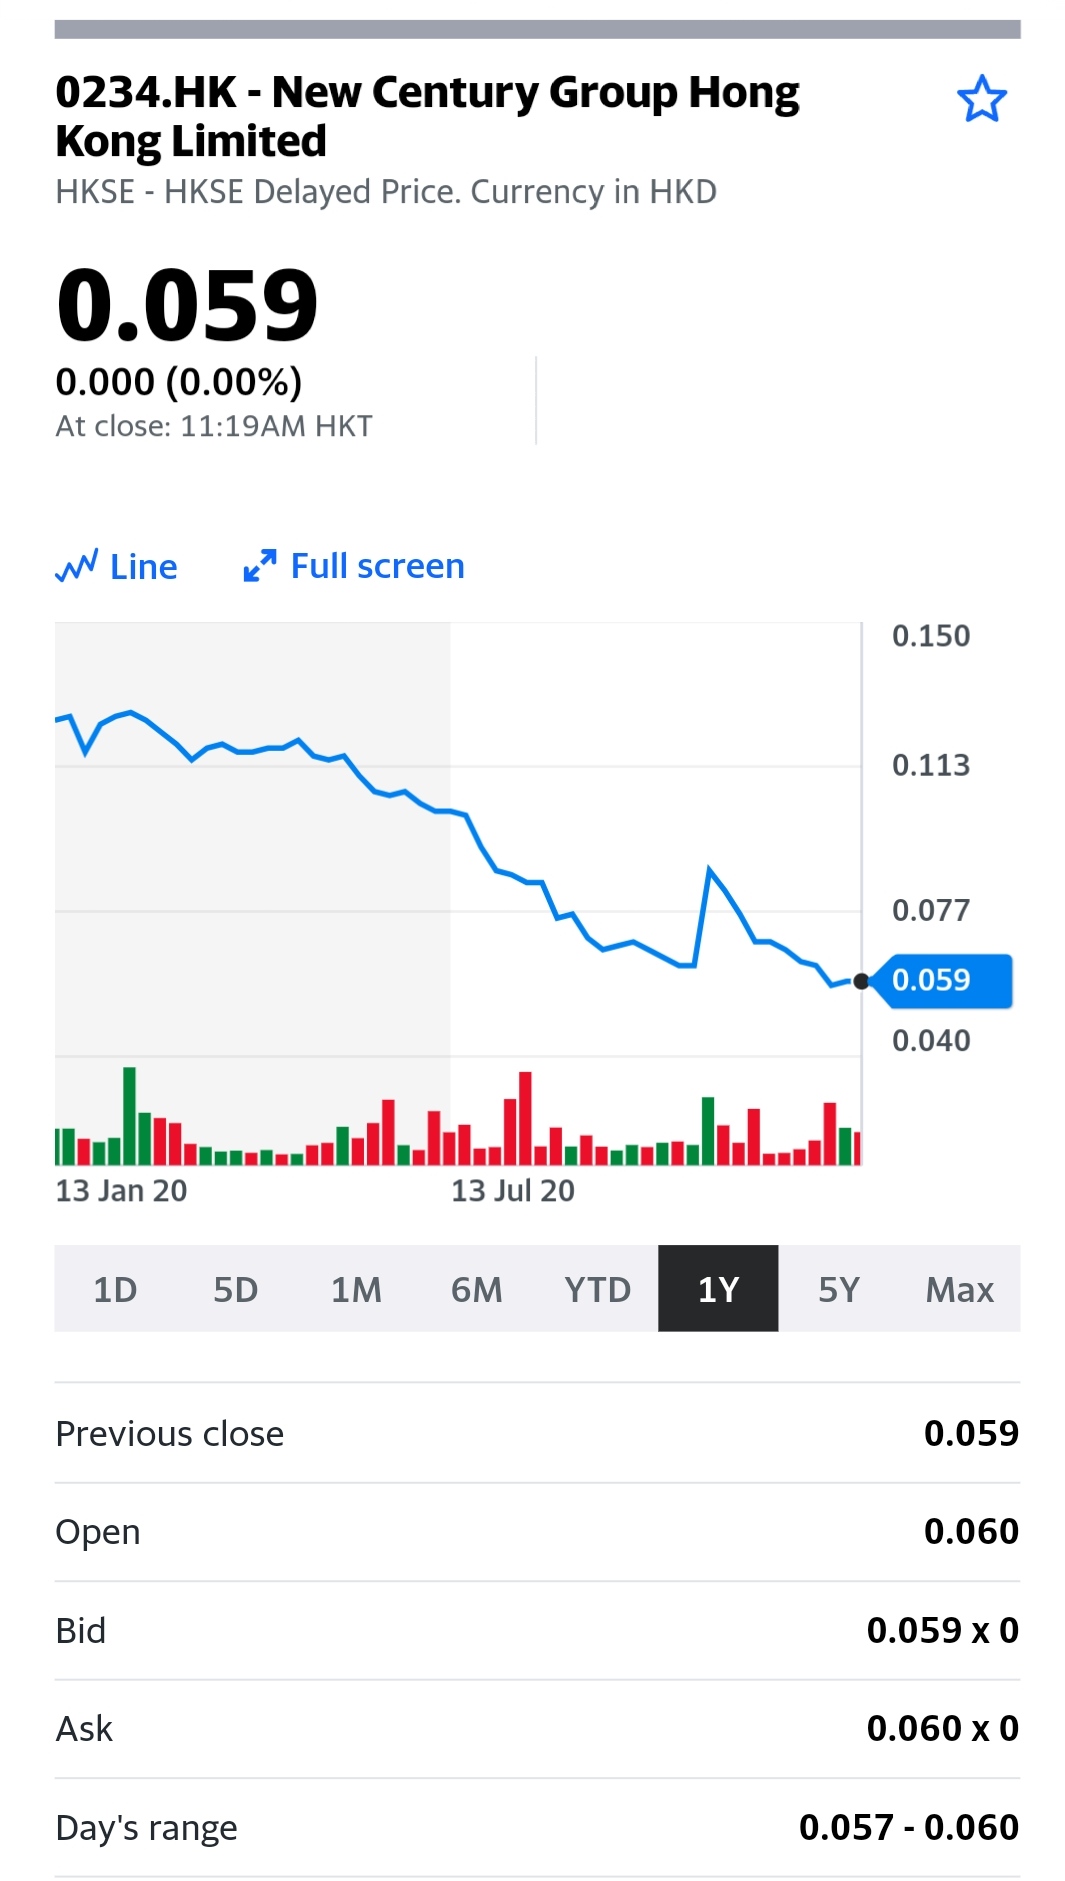The width and height of the screenshot is (1065, 1881).
Task: Tap the price spike peak on chart line
Action: click(710, 869)
